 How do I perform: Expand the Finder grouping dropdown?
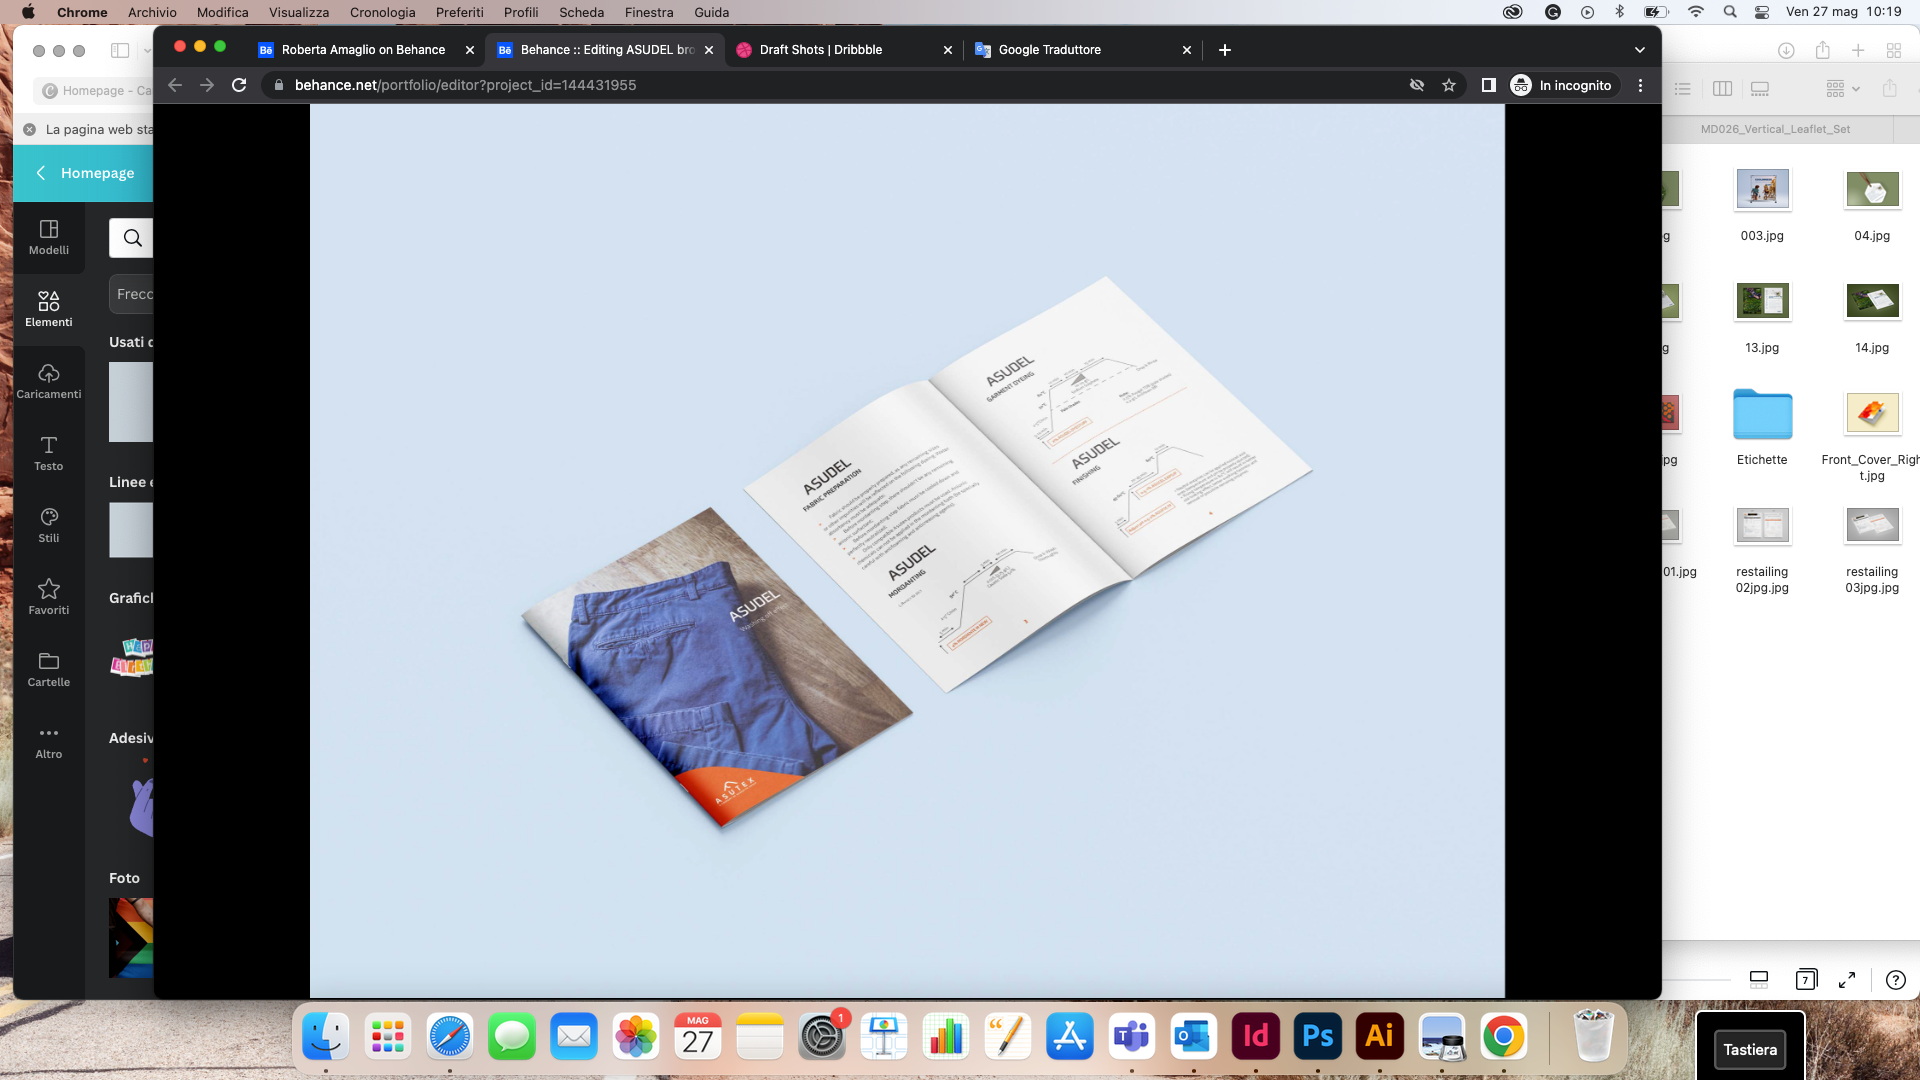1842,89
